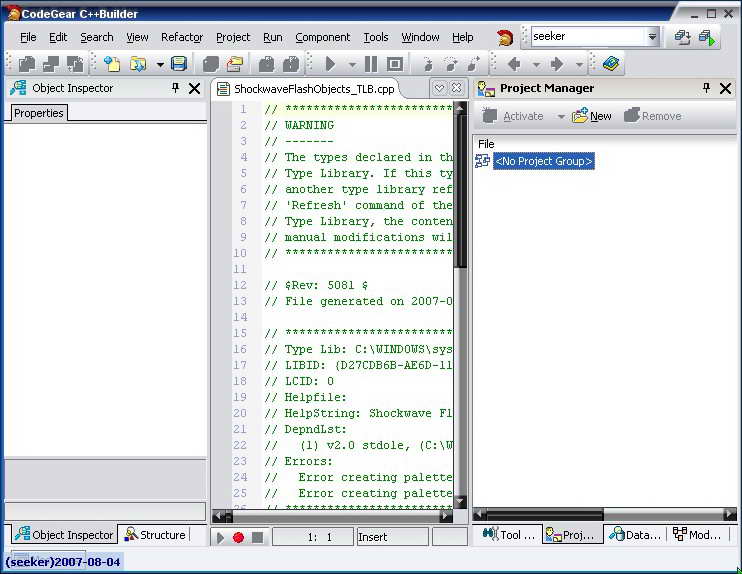Switch to the Data Explorer tab
This screenshot has width=742, height=574.
coord(635,535)
